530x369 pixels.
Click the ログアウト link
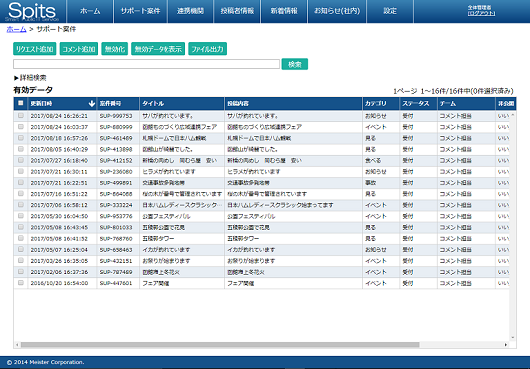click(482, 14)
